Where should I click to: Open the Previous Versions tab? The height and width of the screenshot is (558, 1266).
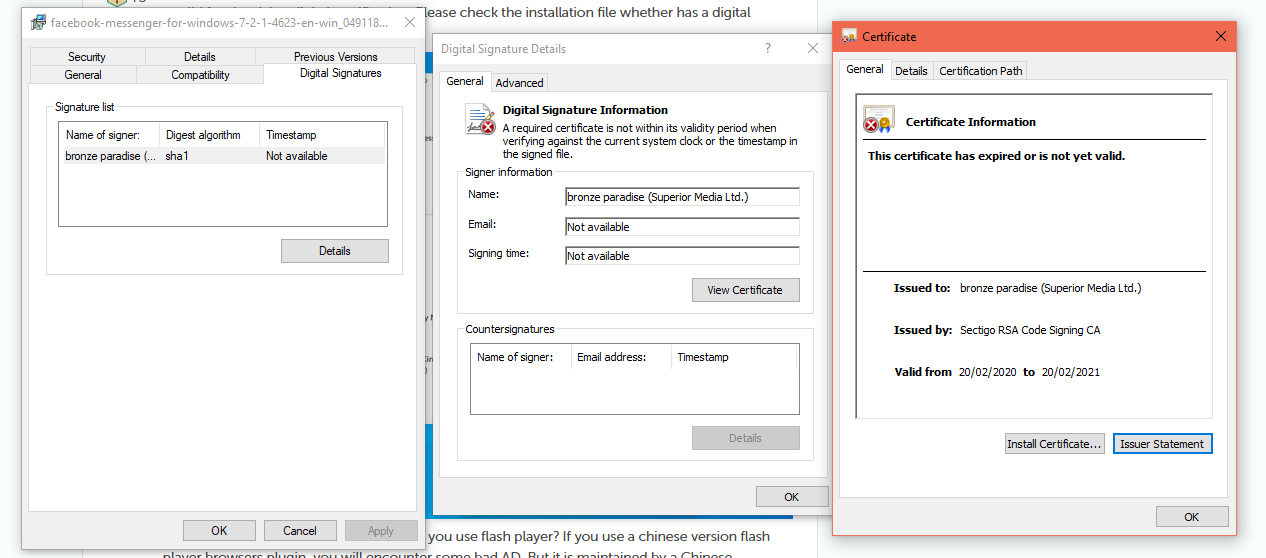[335, 57]
